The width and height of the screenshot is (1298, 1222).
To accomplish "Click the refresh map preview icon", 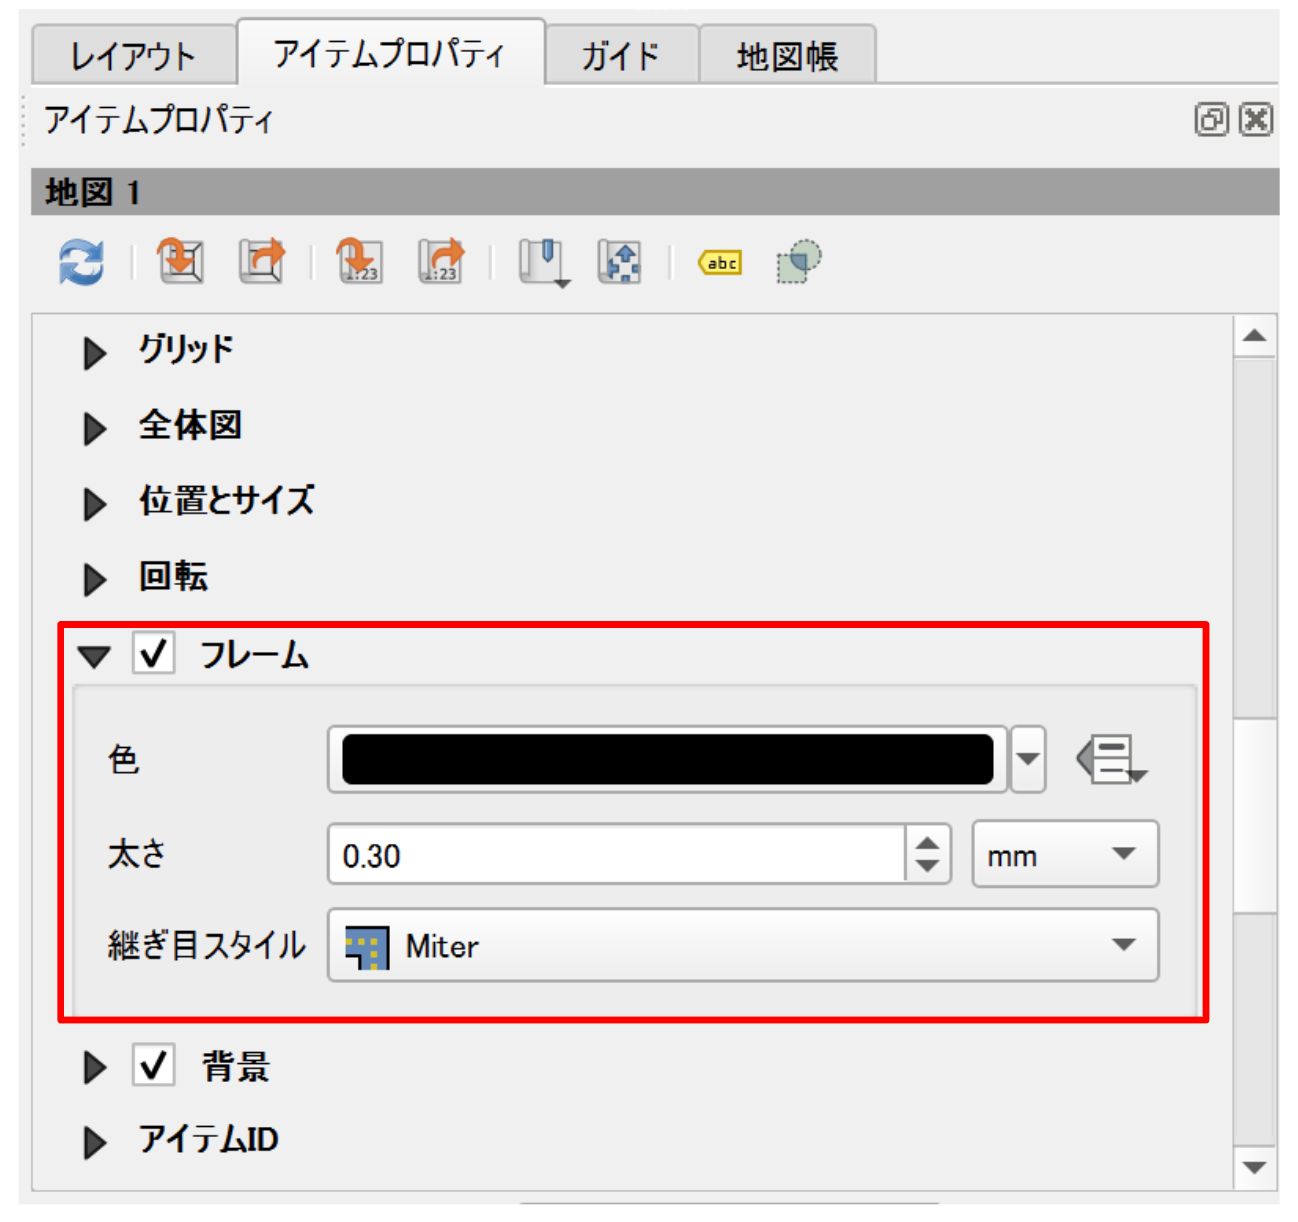I will pyautogui.click(x=80, y=263).
